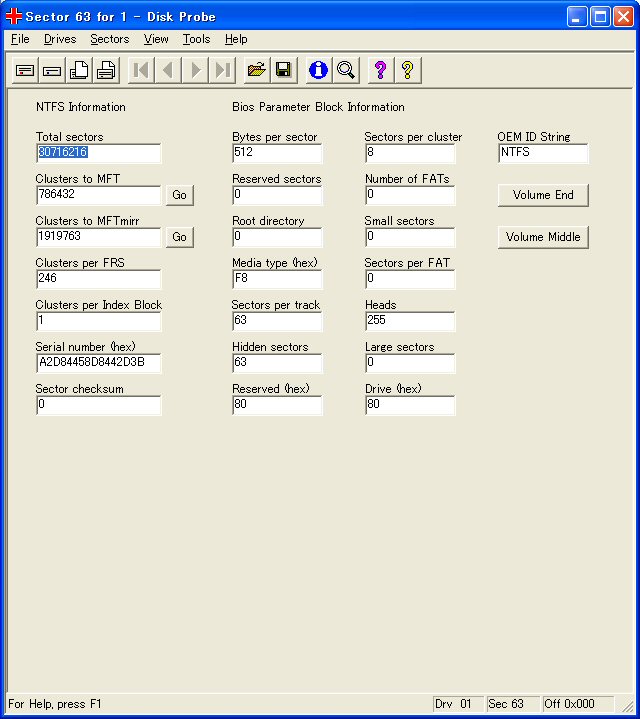This screenshot has width=640, height=719.
Task: Open the Help menu
Action: [236, 39]
